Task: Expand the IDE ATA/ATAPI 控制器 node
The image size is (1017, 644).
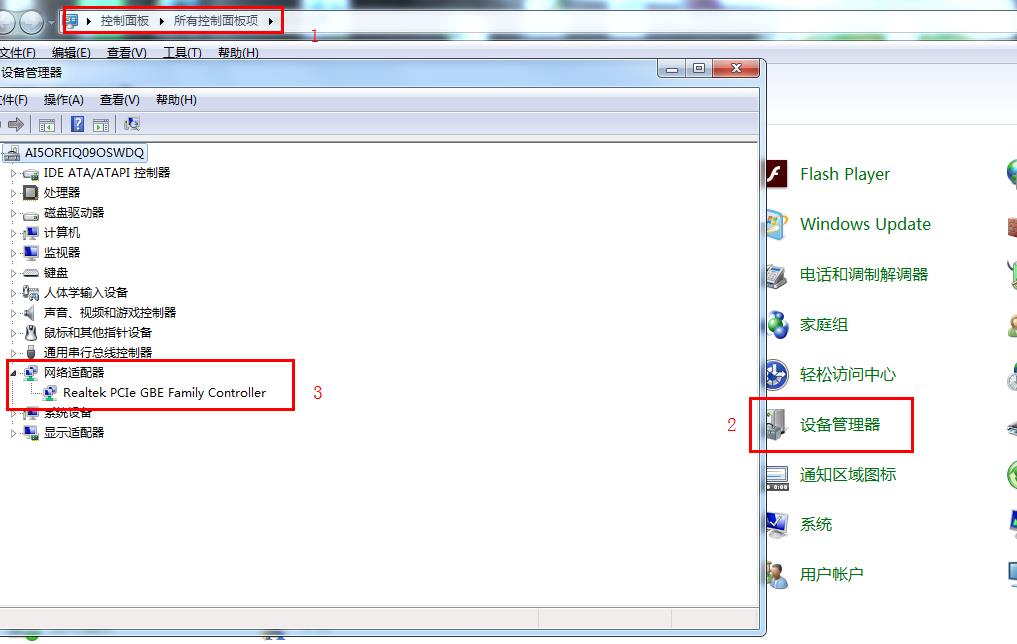Action: 13,174
